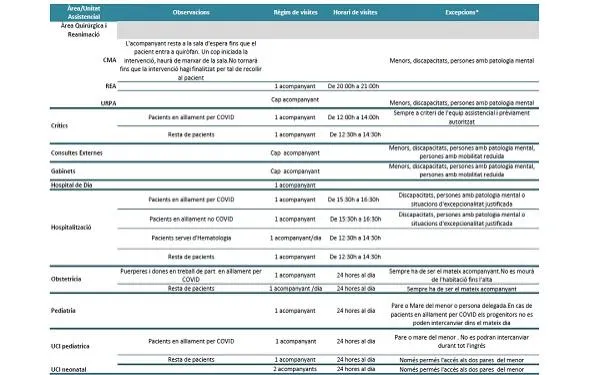600x375 pixels.
Task: Click the 'Règim de visites' column header
Action: [295, 12]
